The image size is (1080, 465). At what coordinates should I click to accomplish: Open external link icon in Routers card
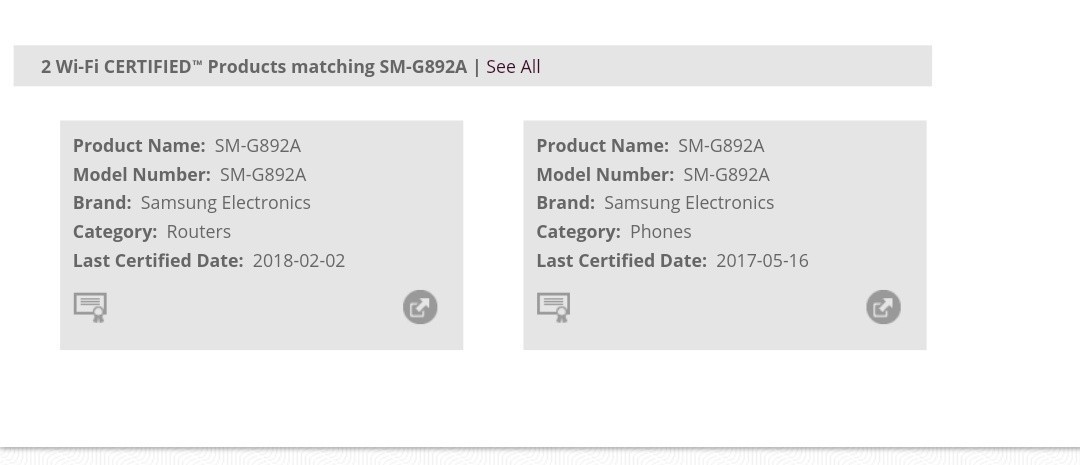pos(420,307)
